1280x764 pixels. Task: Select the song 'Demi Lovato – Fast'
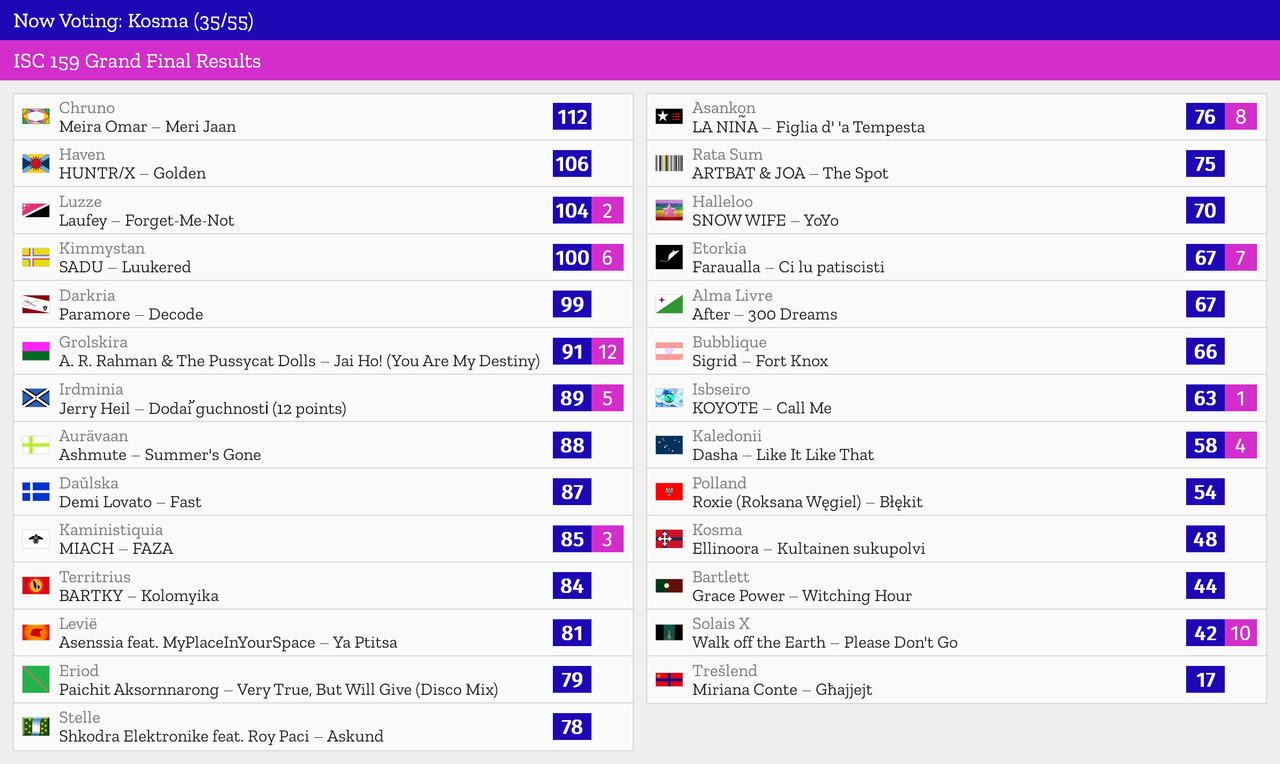(x=130, y=502)
